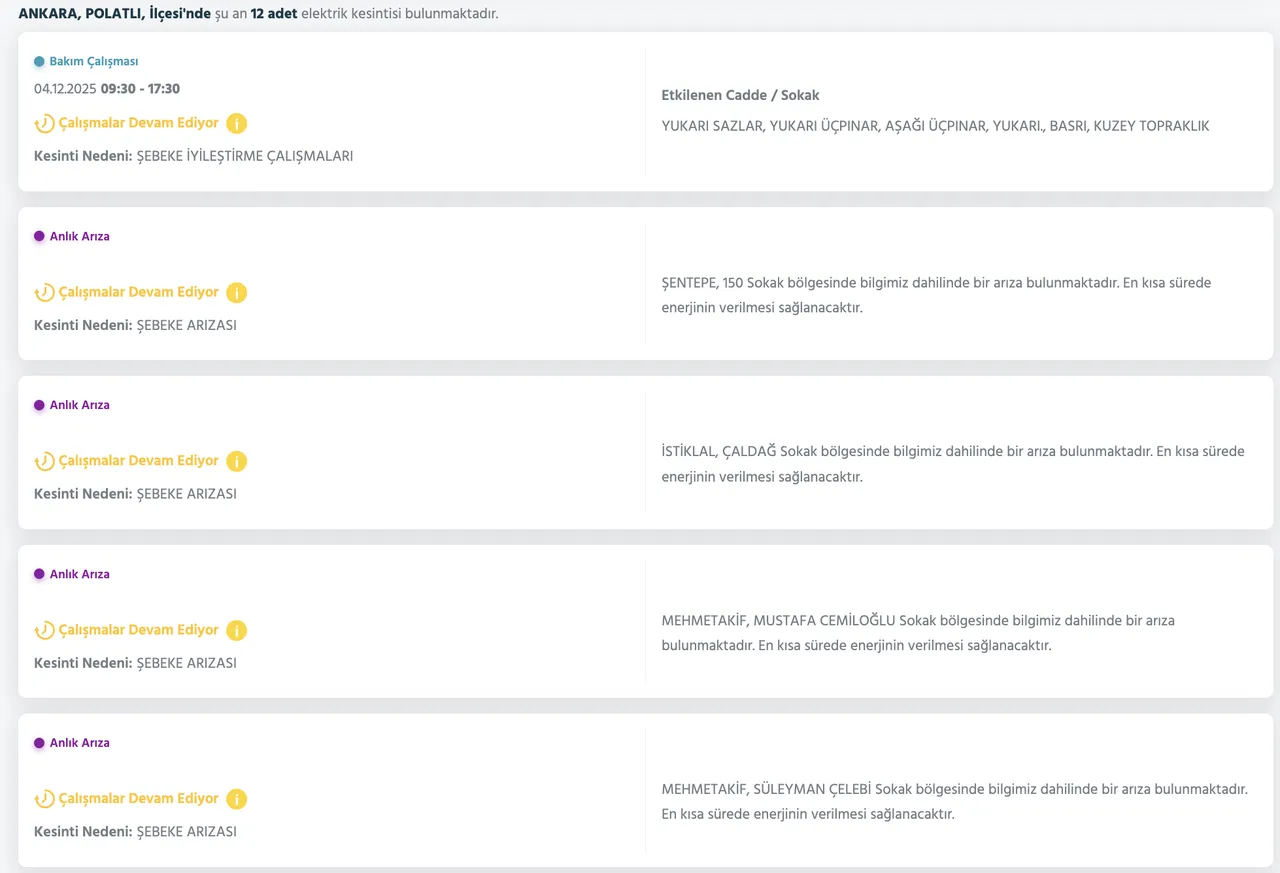1280x873 pixels.
Task: Click Anlık Arıza label on MUSTAFA CEMİLOĞLU card
Action: click(x=79, y=574)
